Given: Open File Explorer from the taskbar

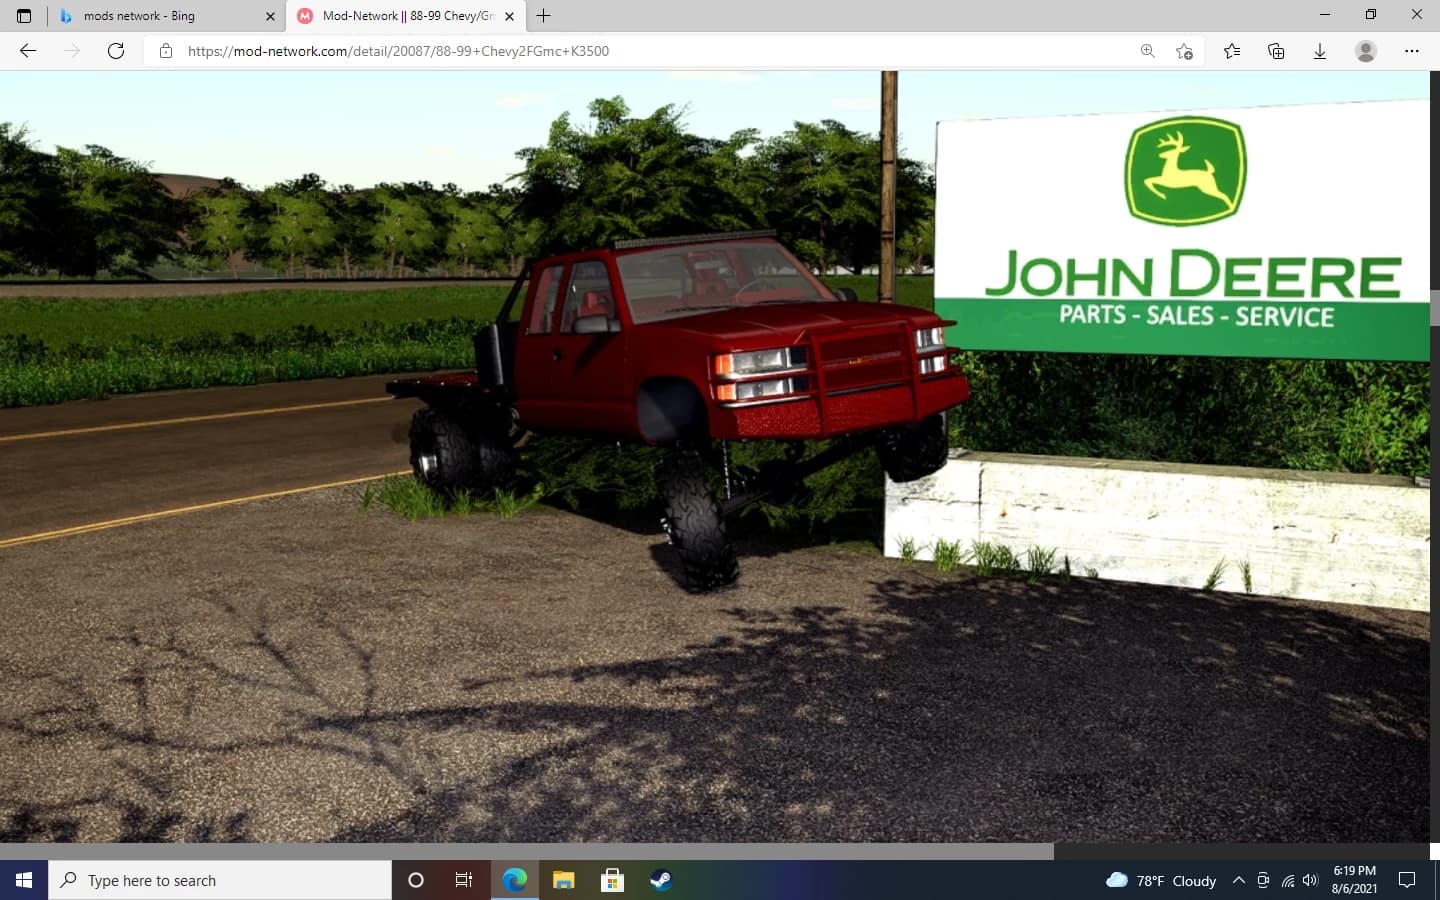Looking at the screenshot, I should click(x=564, y=880).
